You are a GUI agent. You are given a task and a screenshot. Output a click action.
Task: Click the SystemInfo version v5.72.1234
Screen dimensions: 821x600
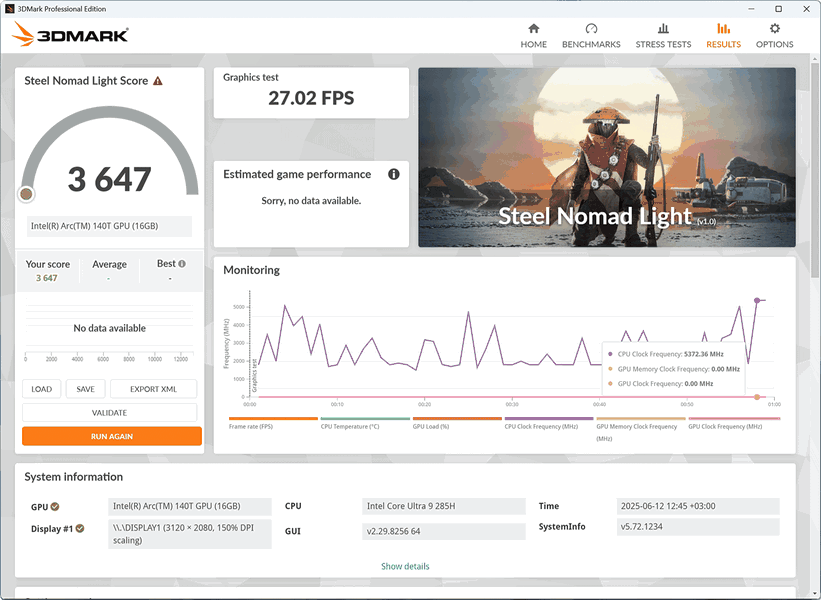tap(698, 527)
